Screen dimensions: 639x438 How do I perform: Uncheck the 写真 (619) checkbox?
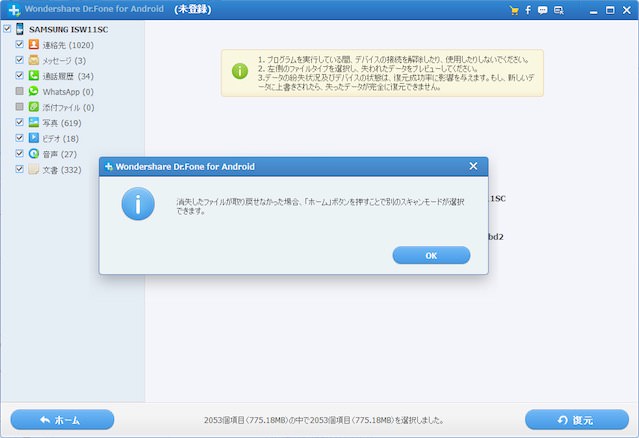[19, 122]
